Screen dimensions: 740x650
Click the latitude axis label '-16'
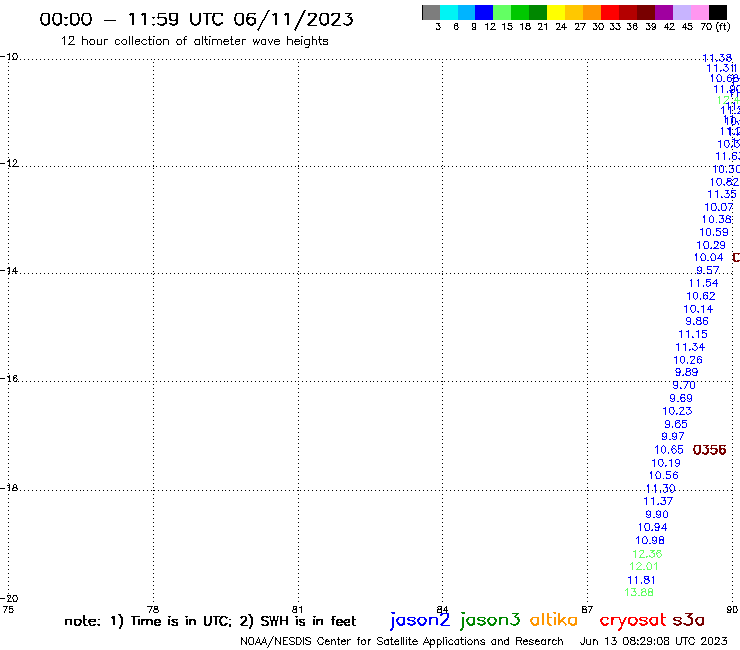coord(9,379)
